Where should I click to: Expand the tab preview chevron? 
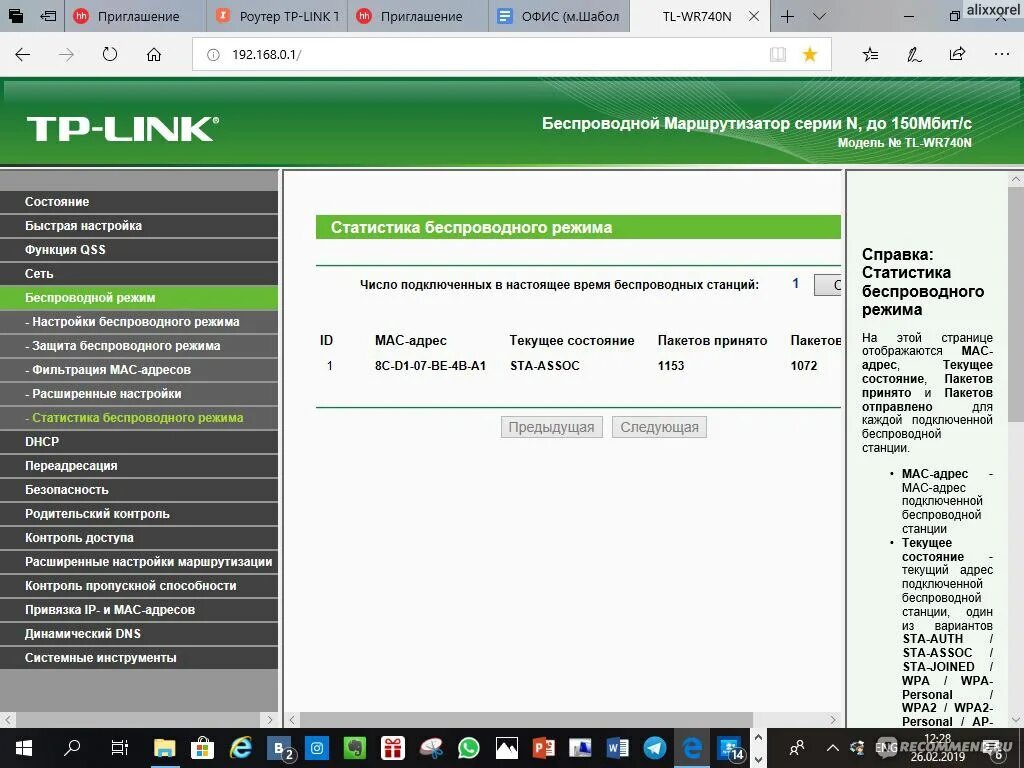point(819,16)
